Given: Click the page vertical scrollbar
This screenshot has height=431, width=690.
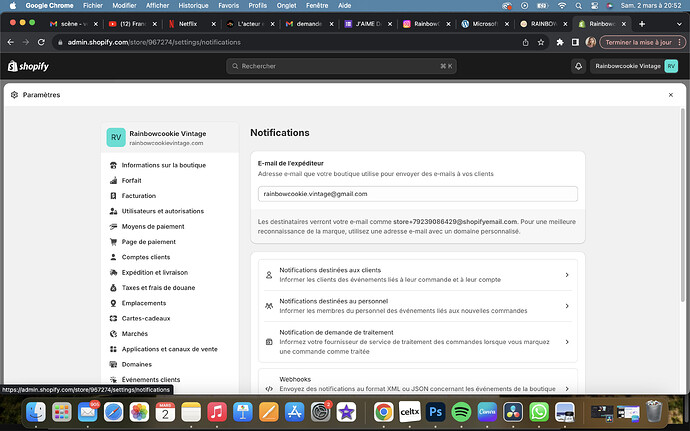Looking at the screenshot, I should pos(683,205).
